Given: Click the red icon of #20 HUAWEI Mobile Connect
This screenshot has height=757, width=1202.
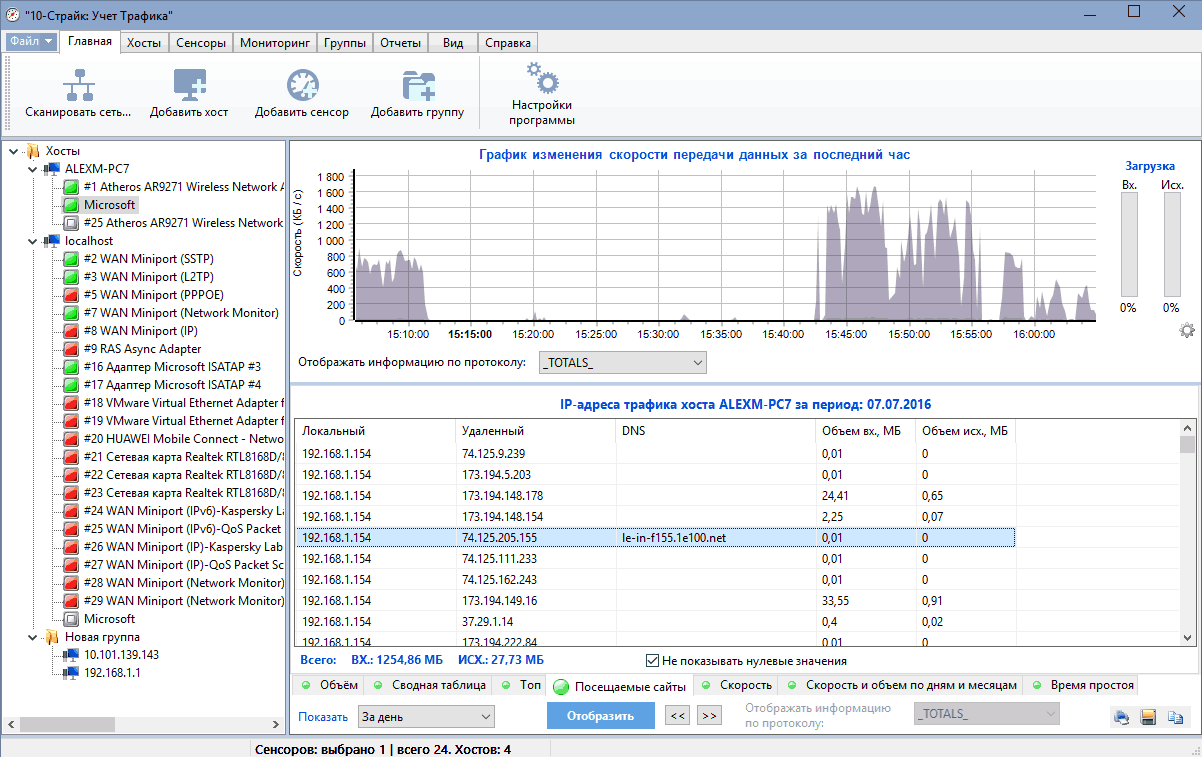Looking at the screenshot, I should 71,439.
